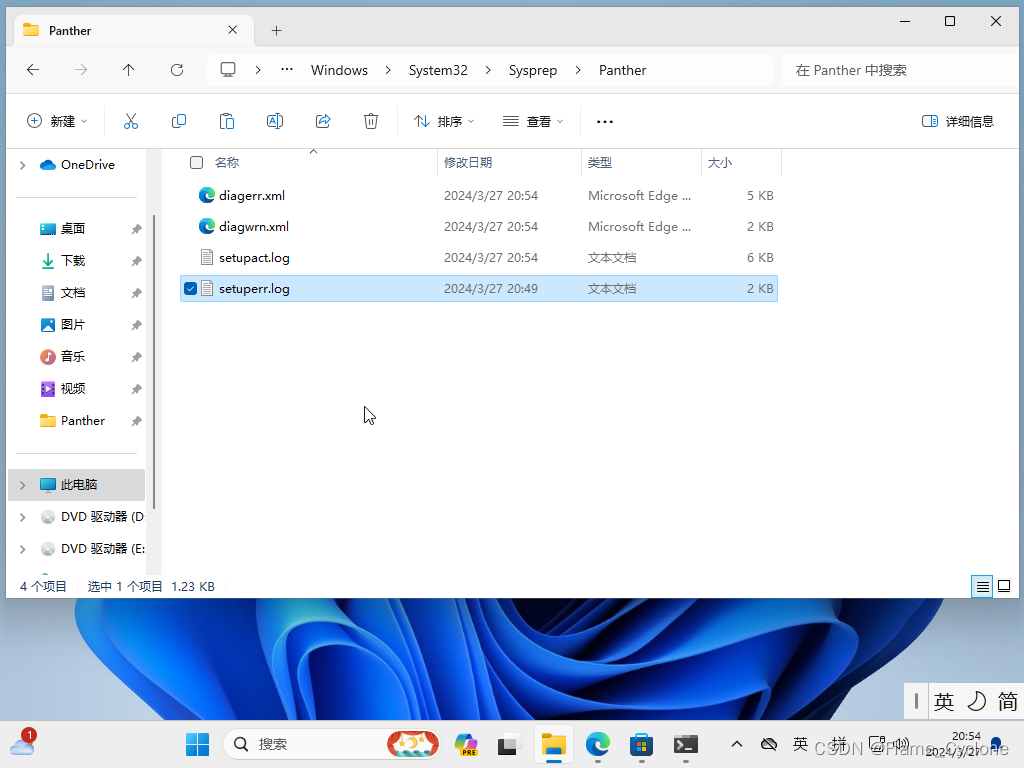Click the search Panther input field

pyautogui.click(x=901, y=70)
